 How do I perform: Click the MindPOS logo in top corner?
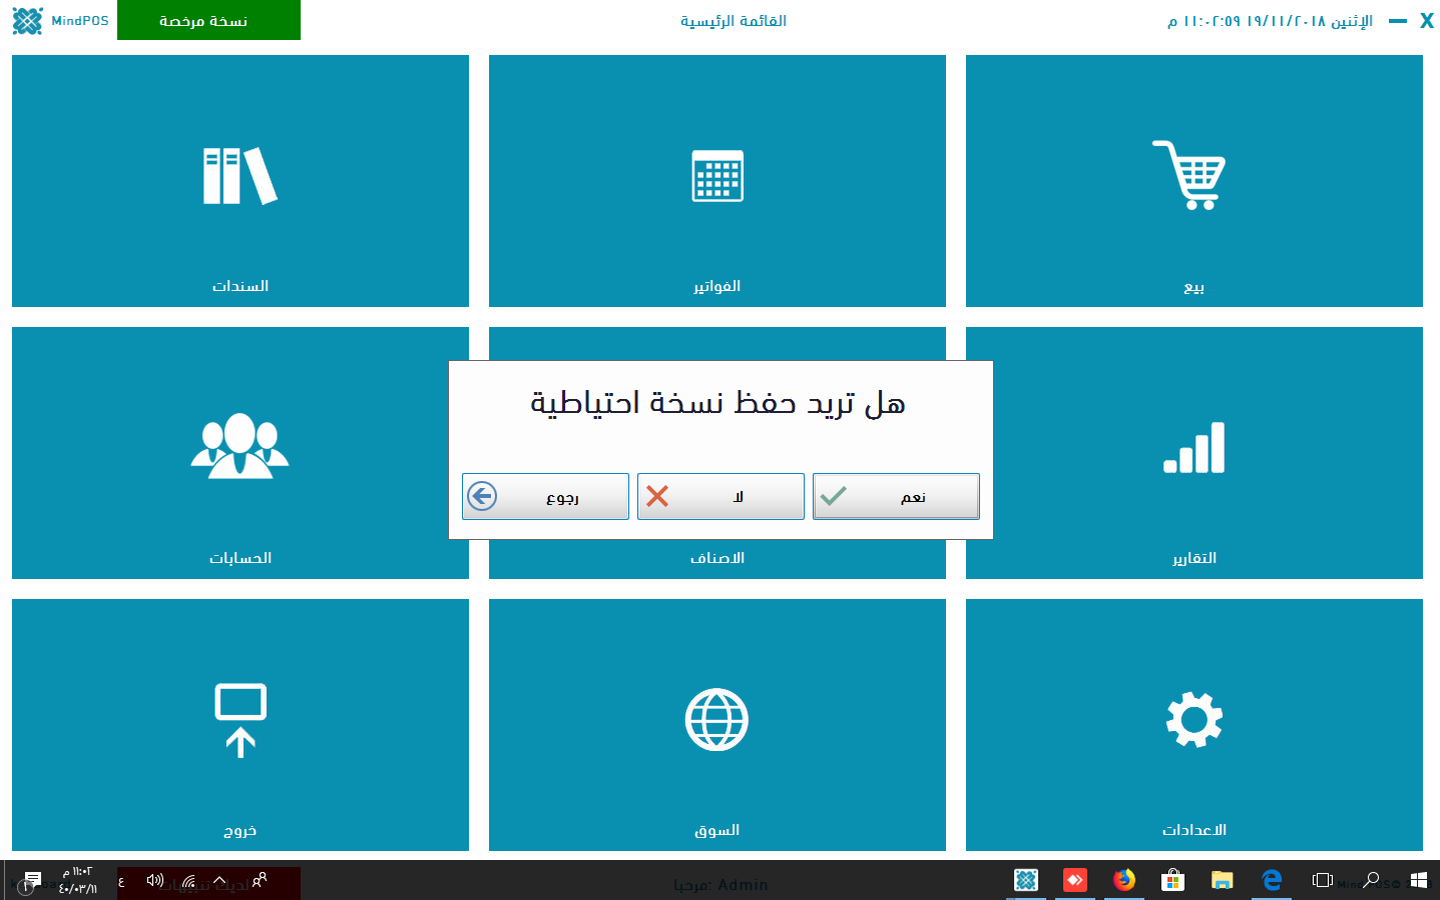28,21
